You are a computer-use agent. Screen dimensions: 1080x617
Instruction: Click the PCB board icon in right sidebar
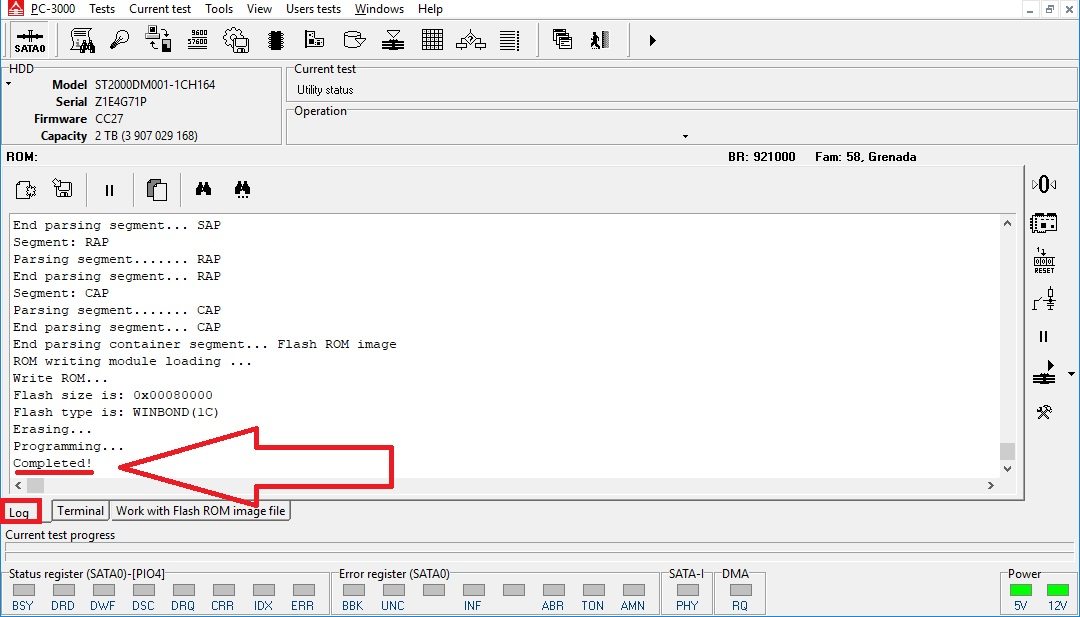click(x=1044, y=222)
